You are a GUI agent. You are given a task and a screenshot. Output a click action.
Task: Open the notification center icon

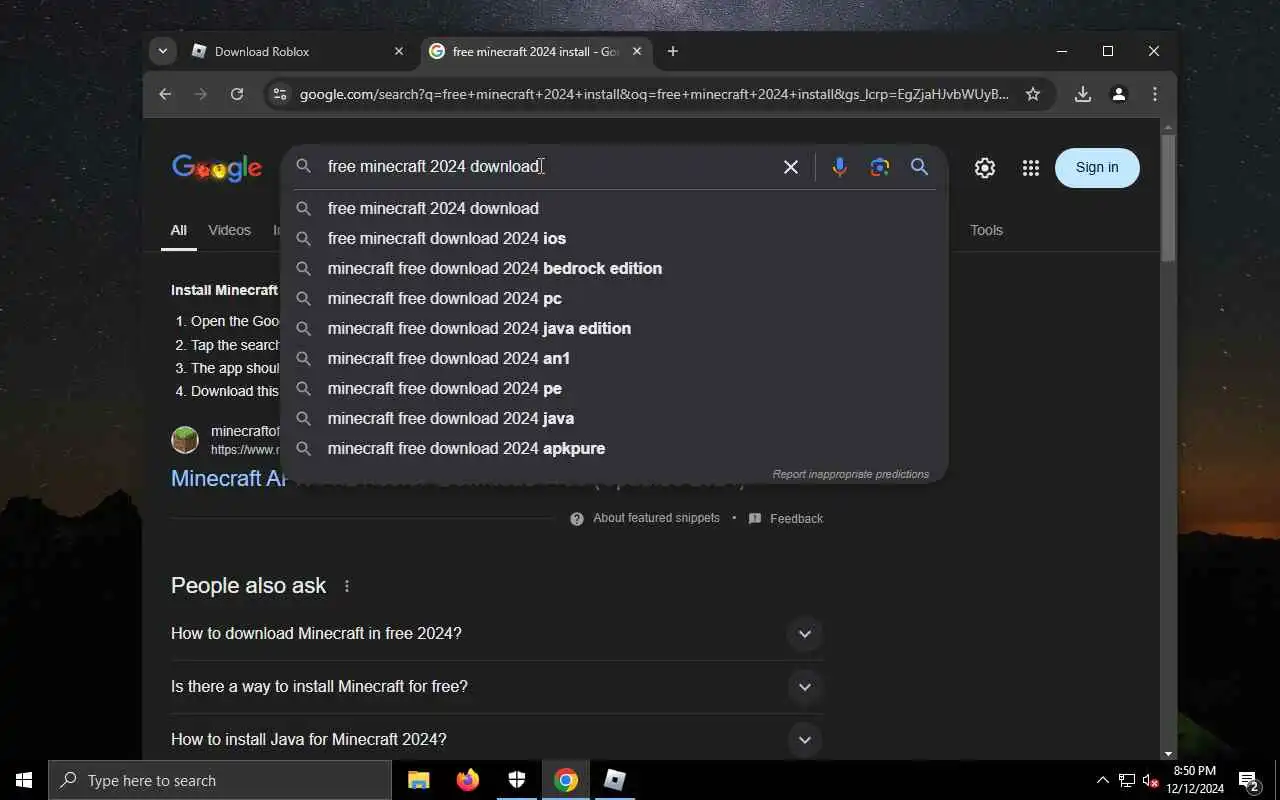(1249, 780)
